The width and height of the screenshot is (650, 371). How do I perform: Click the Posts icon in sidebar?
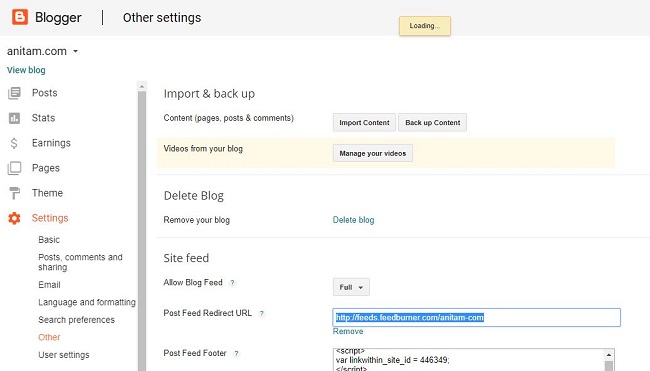click(x=14, y=93)
